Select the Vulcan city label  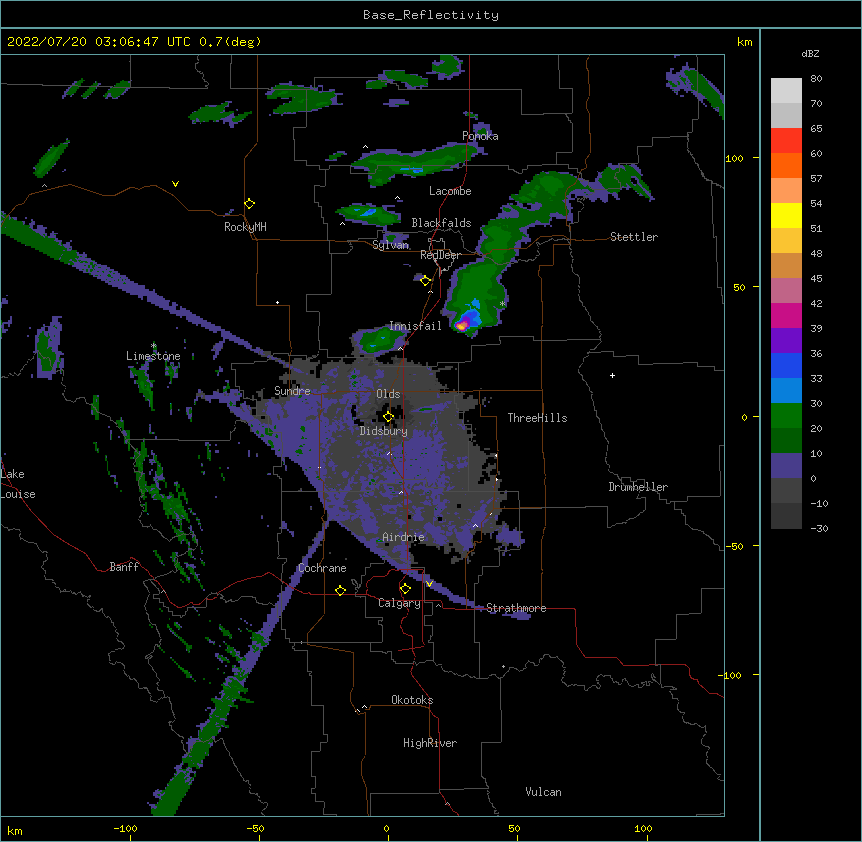(x=543, y=792)
